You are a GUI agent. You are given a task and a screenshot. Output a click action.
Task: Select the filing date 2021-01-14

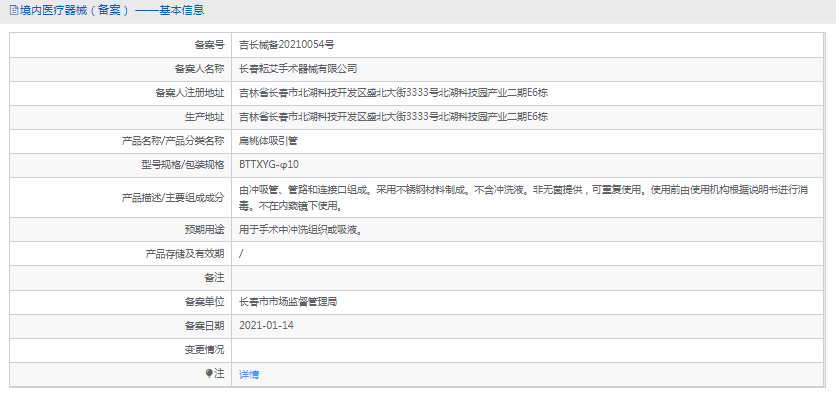point(267,325)
